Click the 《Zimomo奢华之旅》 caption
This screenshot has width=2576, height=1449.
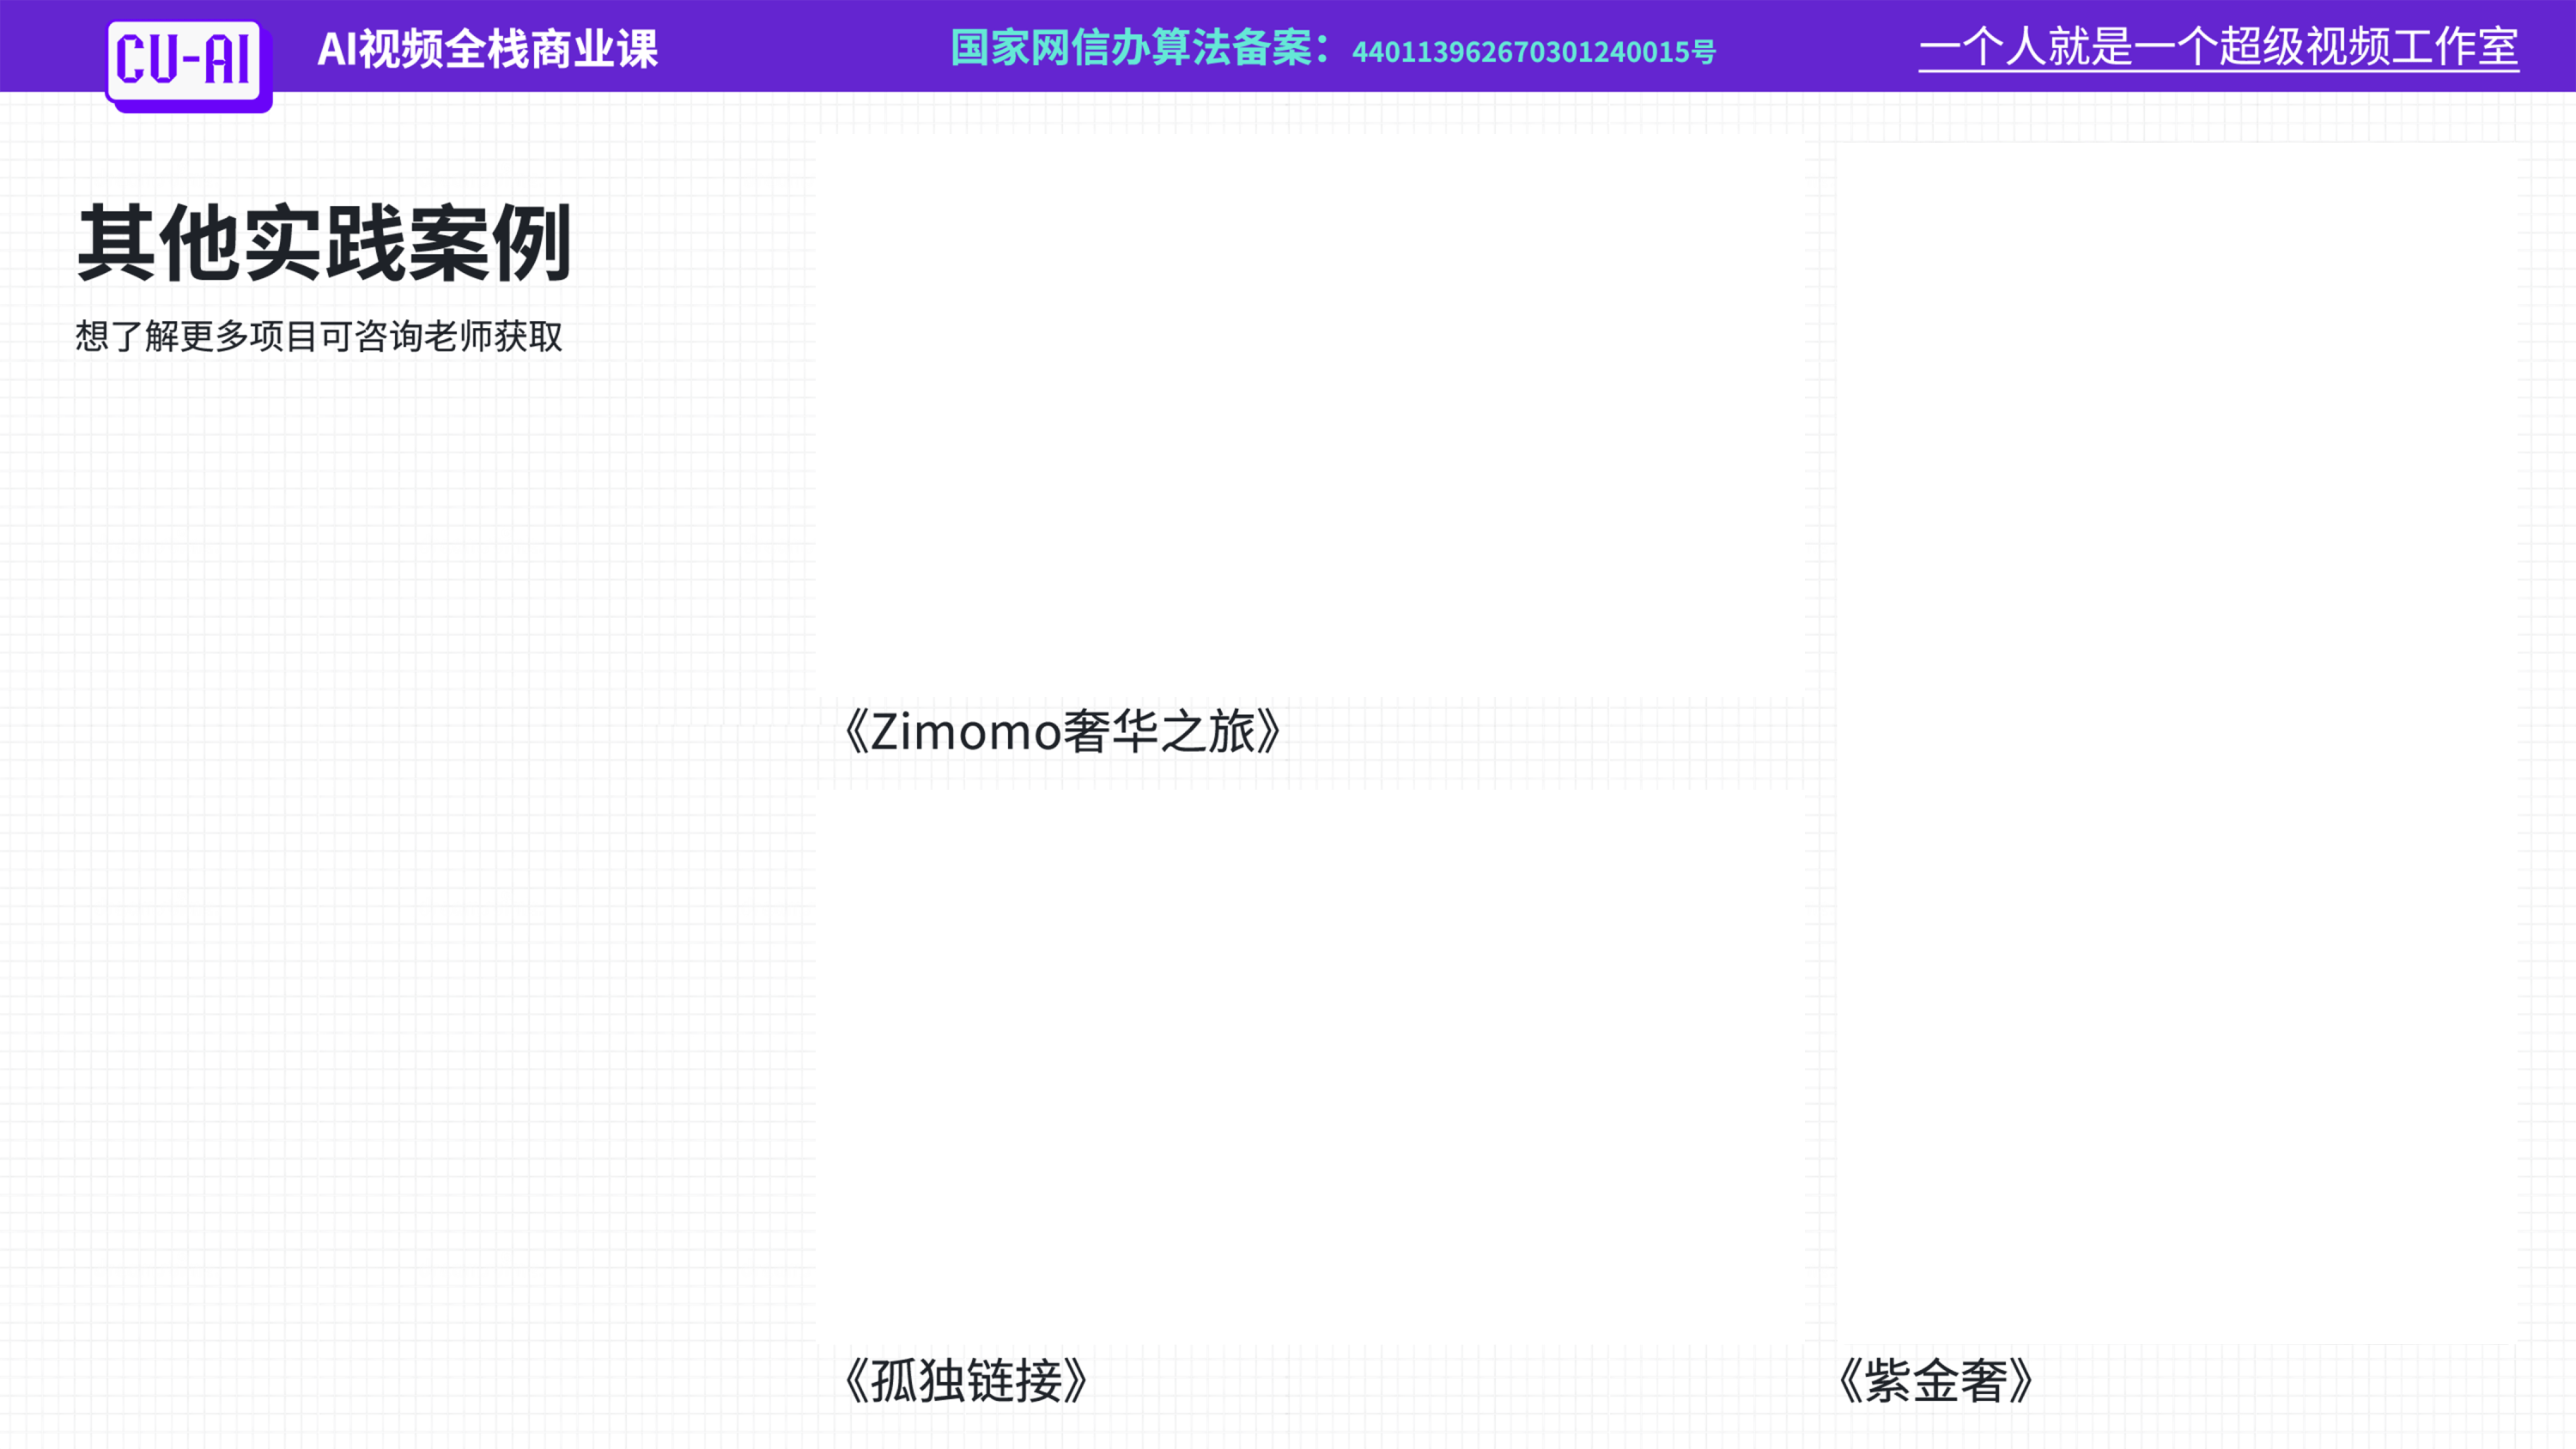[x=1062, y=731]
